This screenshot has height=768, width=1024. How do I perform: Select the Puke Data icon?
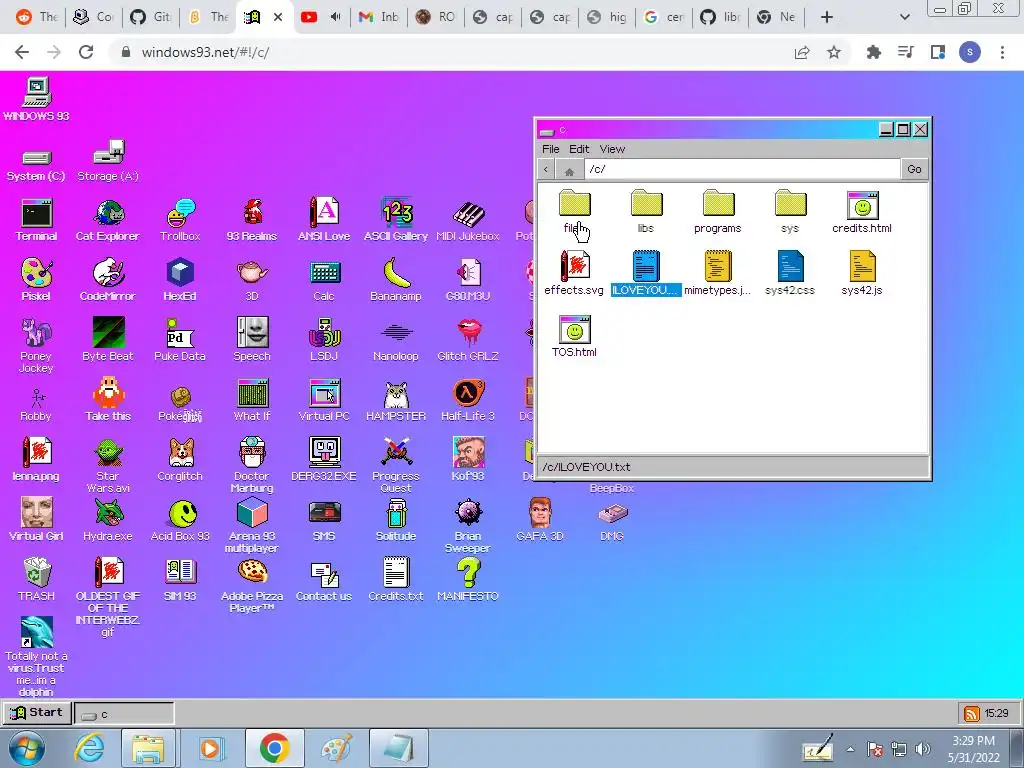180,340
